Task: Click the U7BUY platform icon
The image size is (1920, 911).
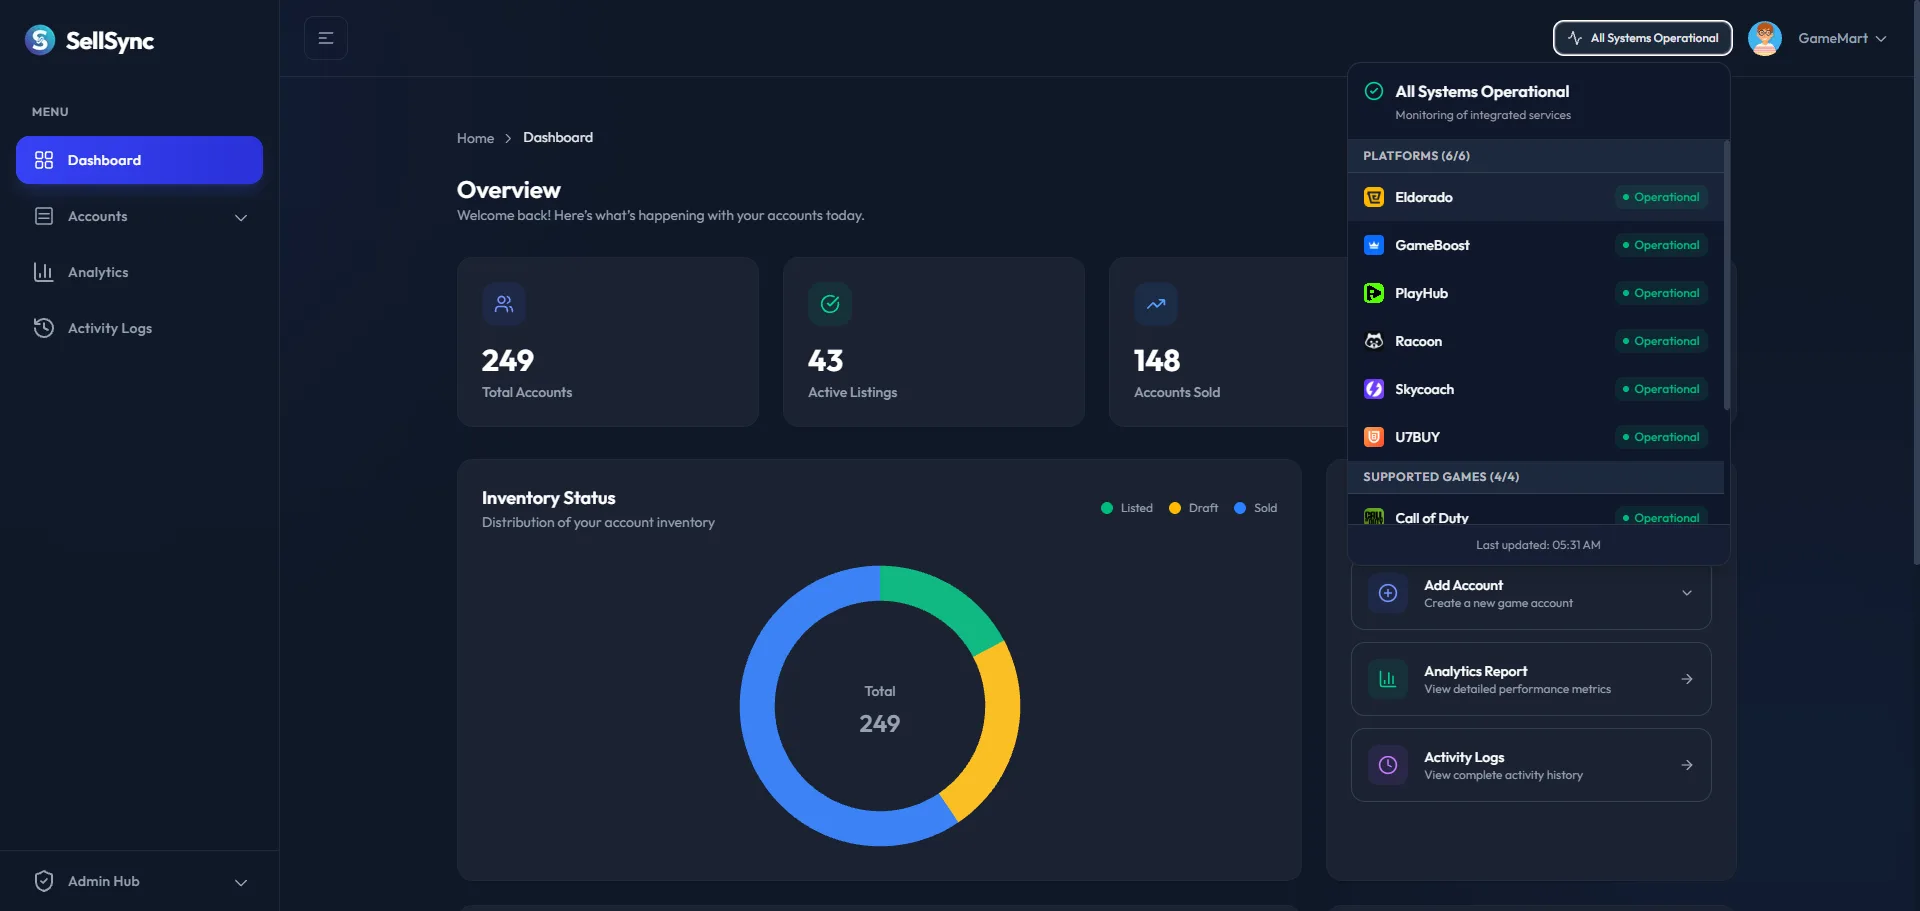Action: tap(1374, 437)
